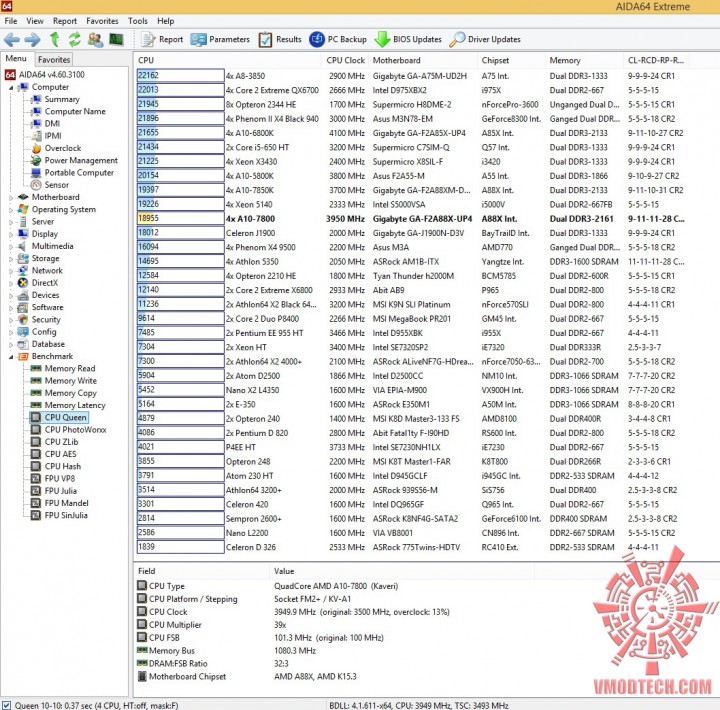Select the DMI tree item
This screenshot has height=710, width=720.
click(x=52, y=124)
